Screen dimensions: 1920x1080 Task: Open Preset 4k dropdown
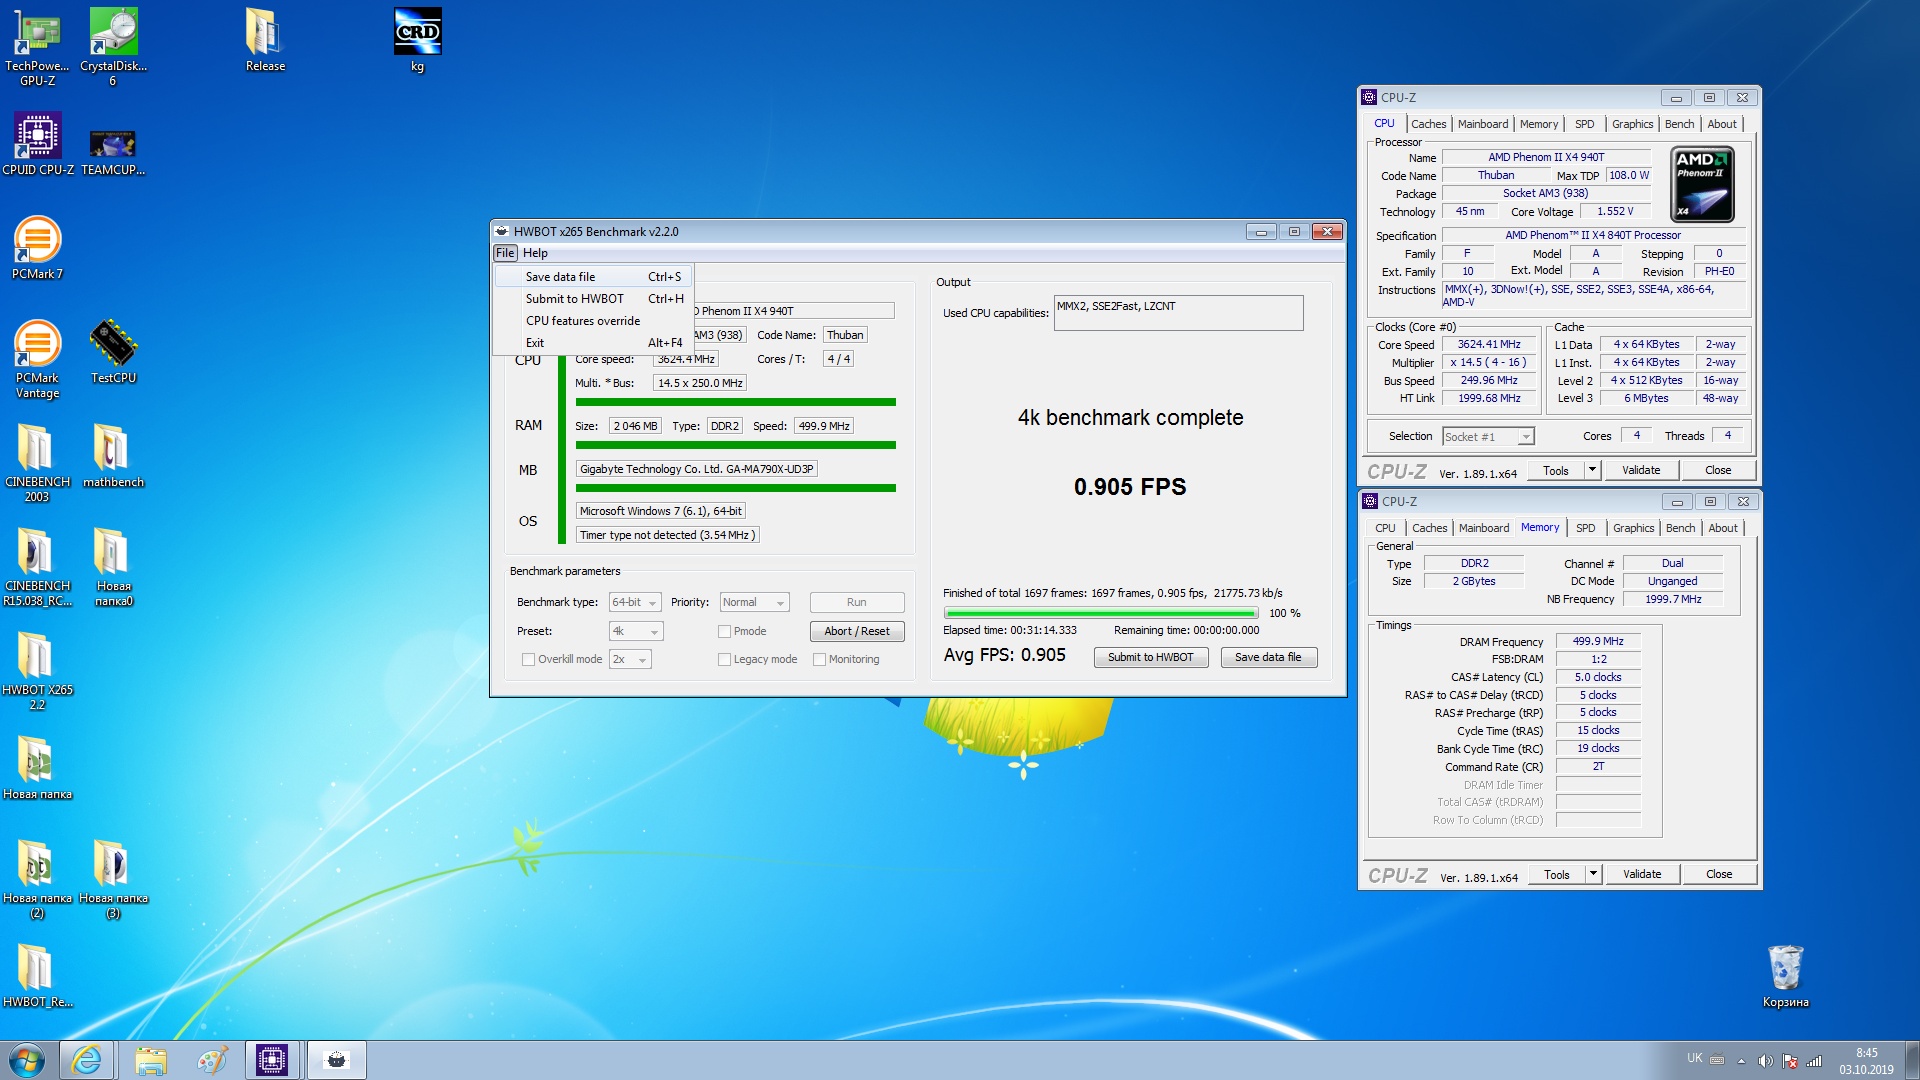click(636, 631)
